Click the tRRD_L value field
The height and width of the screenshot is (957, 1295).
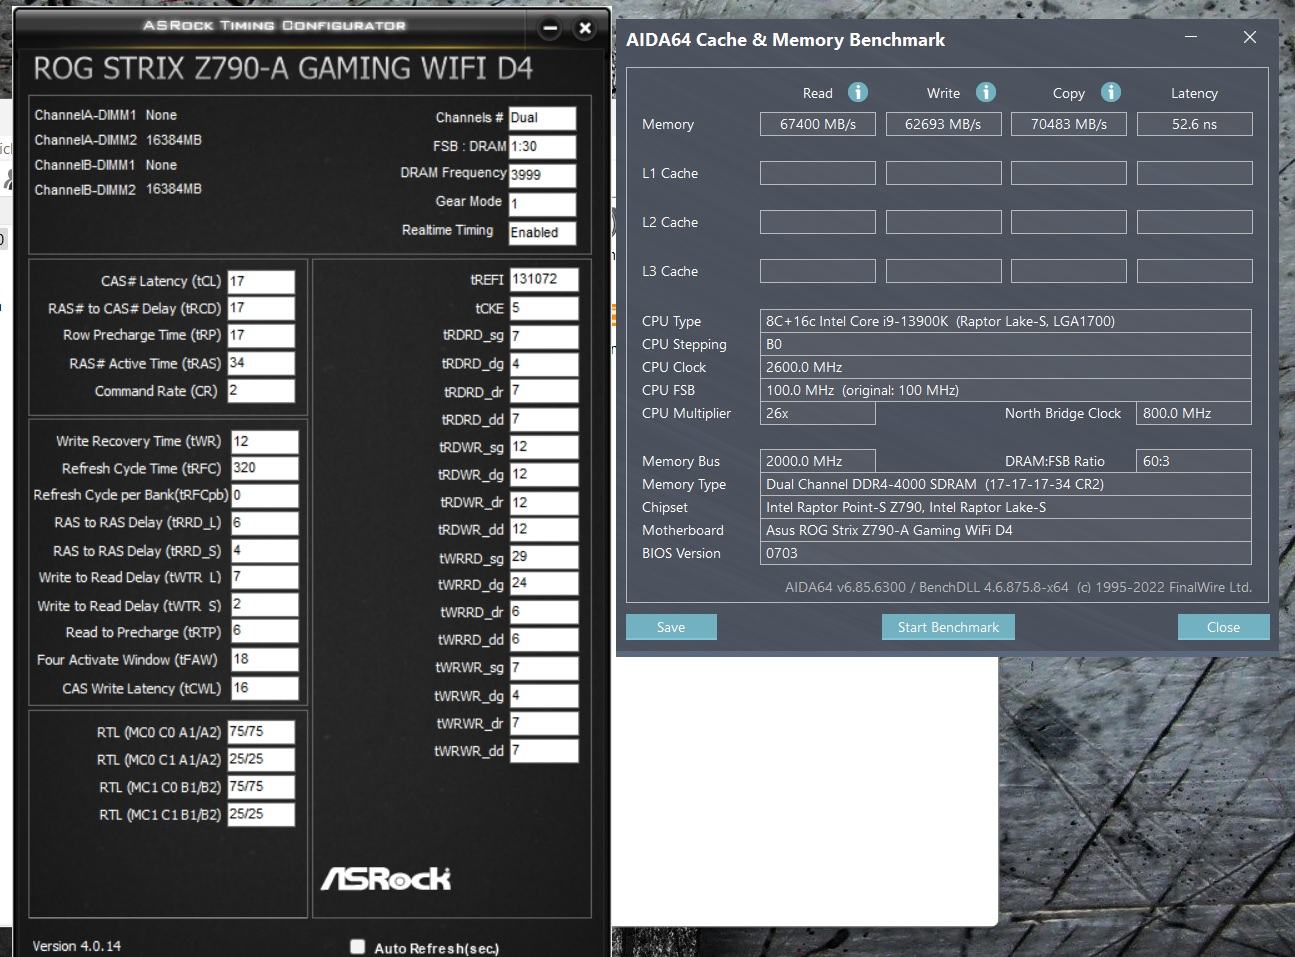[x=264, y=523]
